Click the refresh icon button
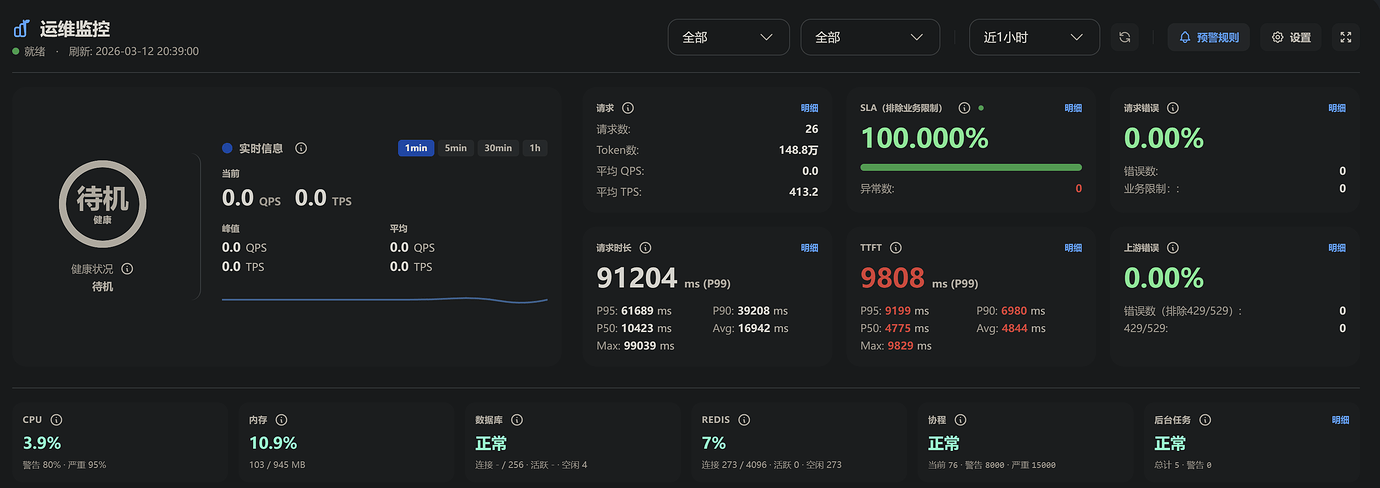 click(1125, 37)
